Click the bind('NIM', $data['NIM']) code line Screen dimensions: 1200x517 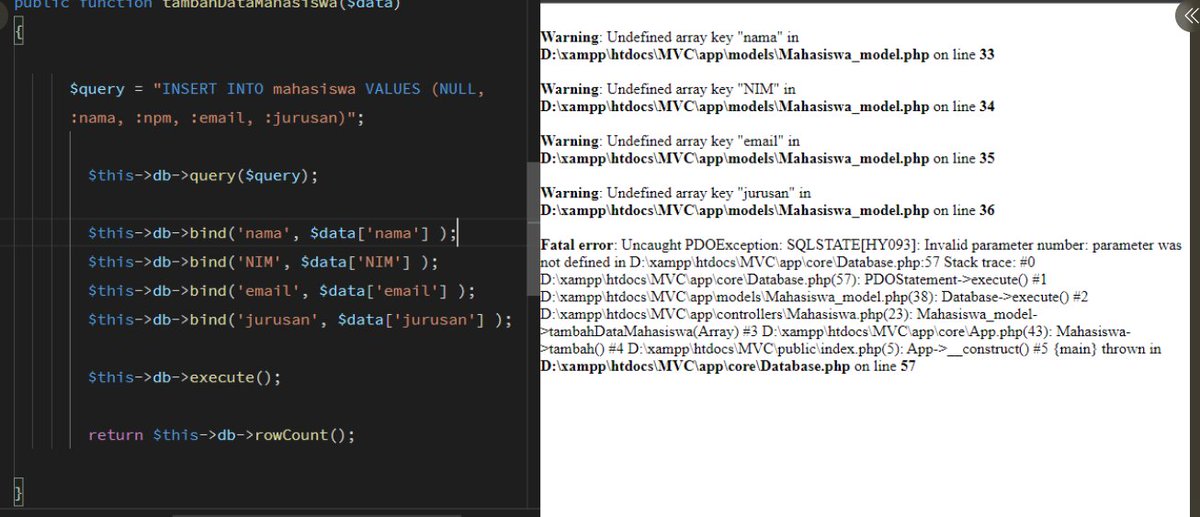click(263, 263)
